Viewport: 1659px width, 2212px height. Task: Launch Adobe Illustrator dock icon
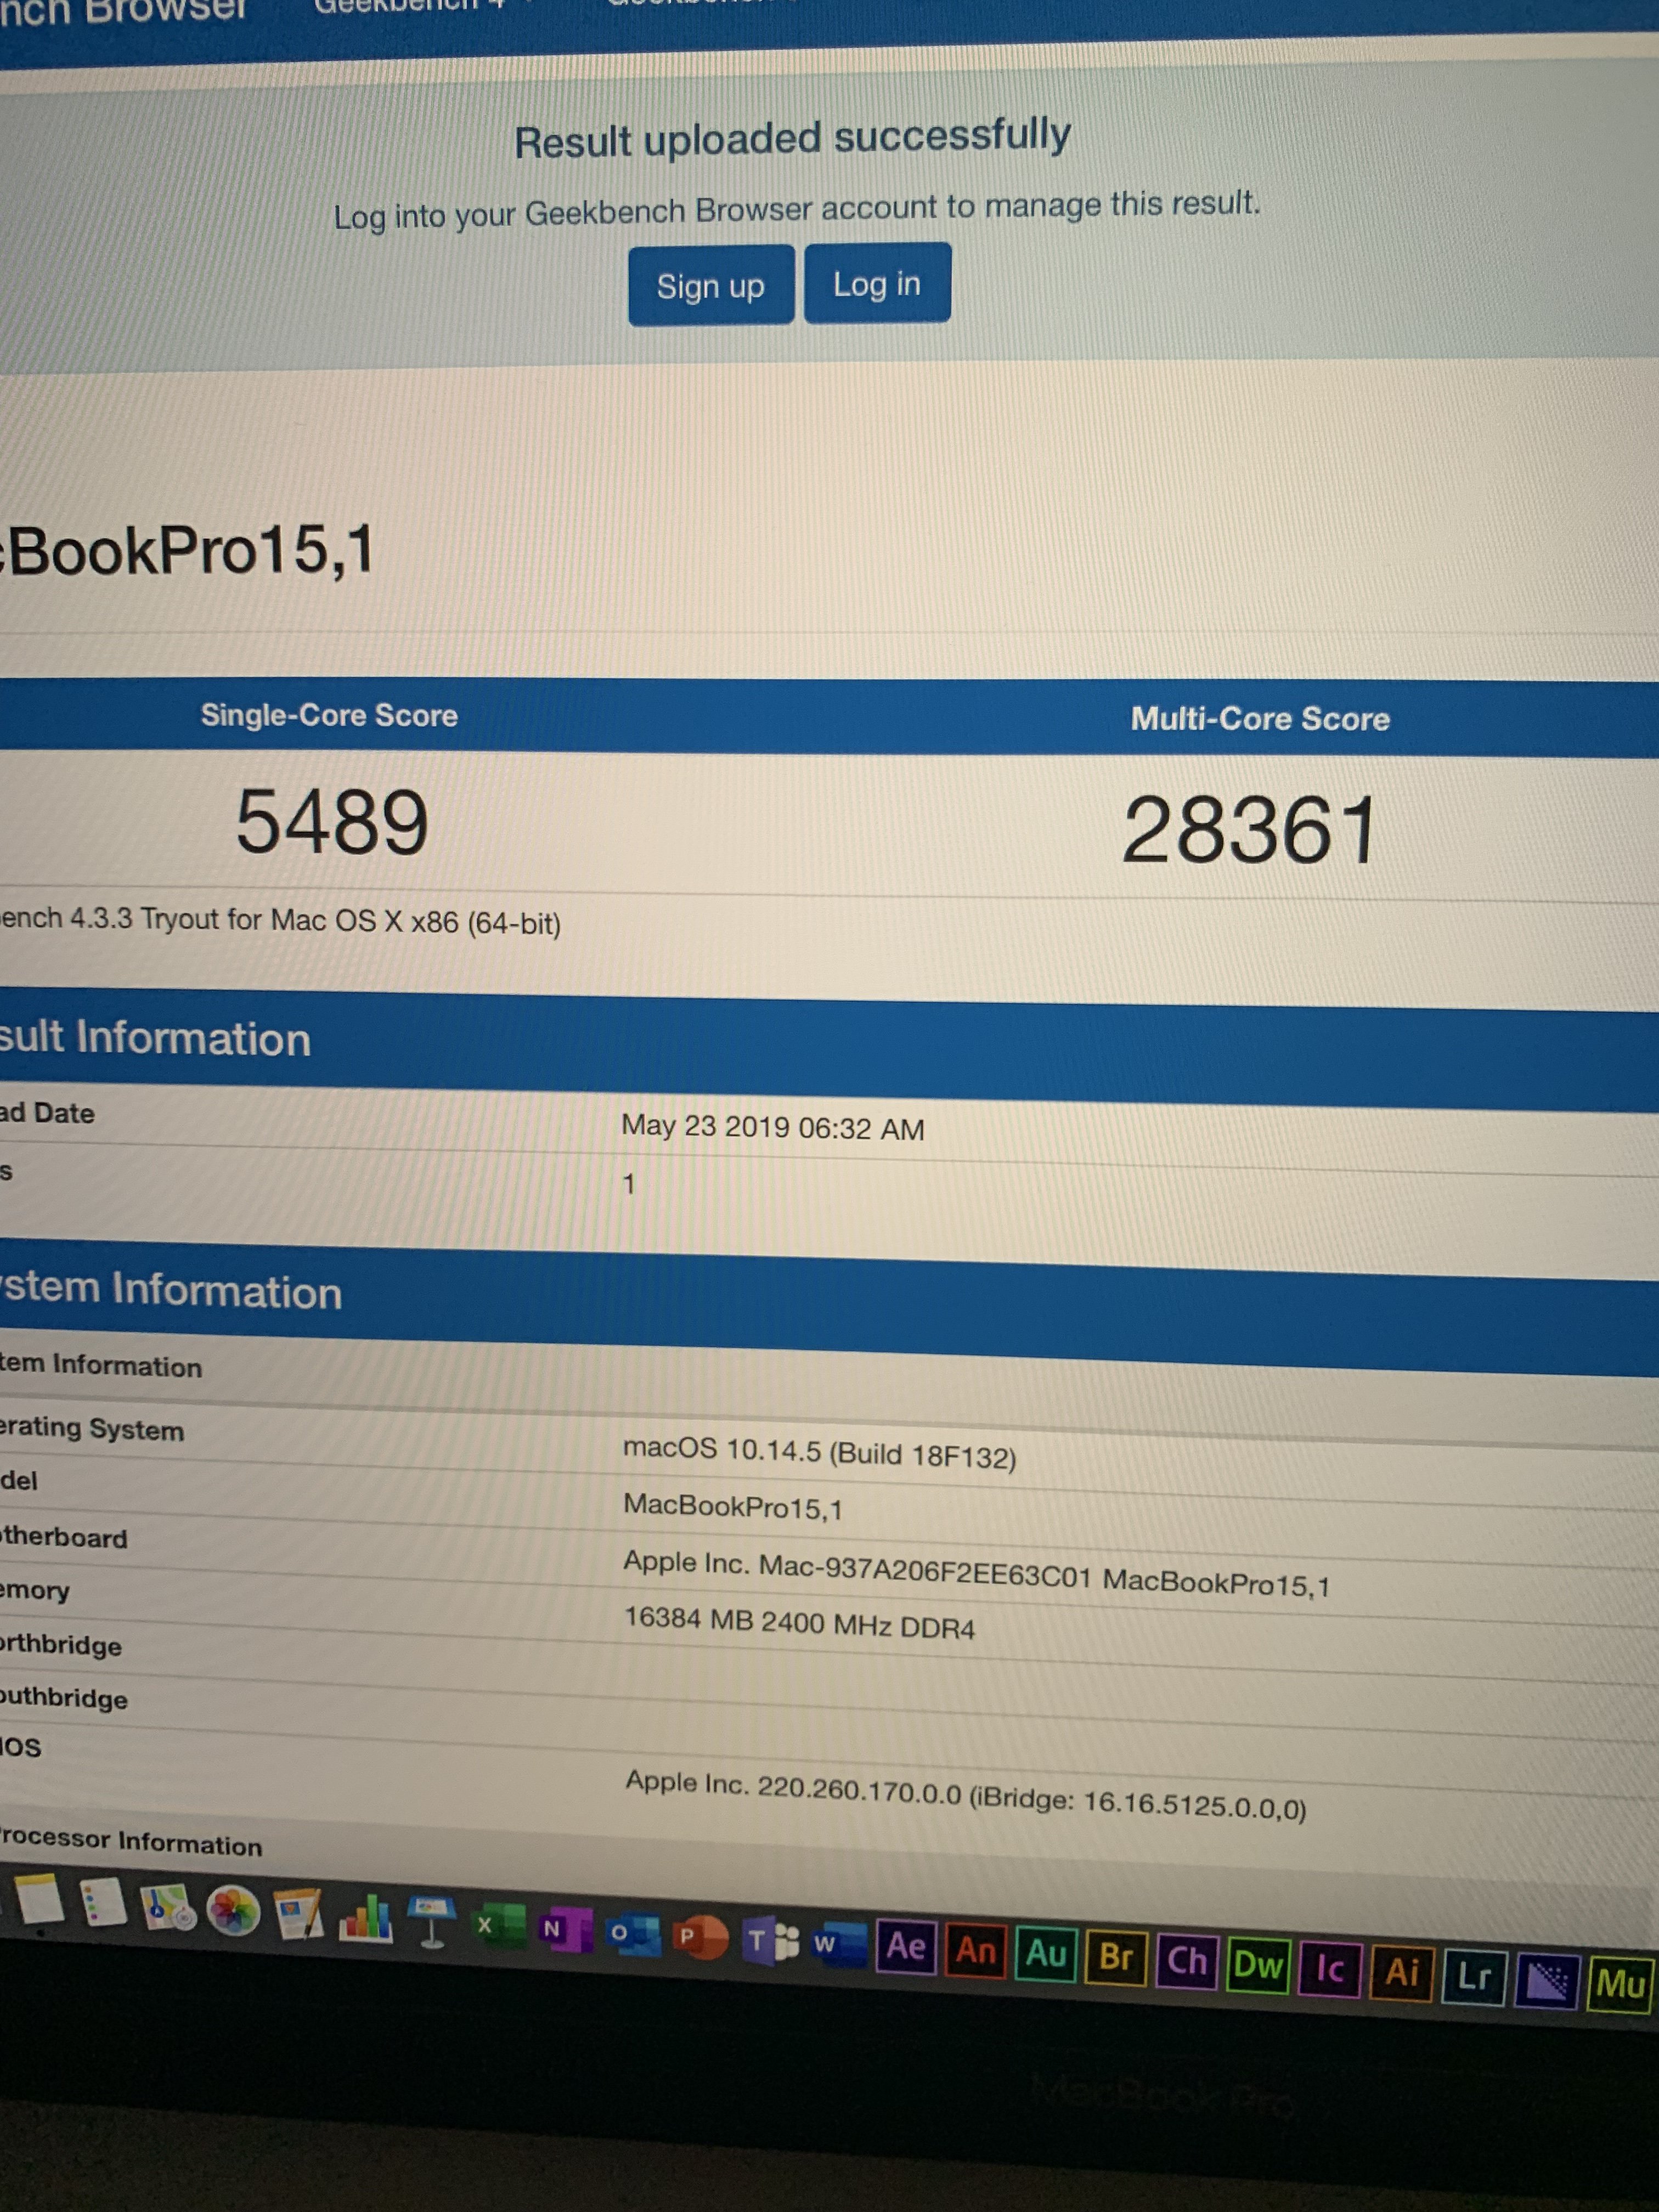coord(1401,1972)
